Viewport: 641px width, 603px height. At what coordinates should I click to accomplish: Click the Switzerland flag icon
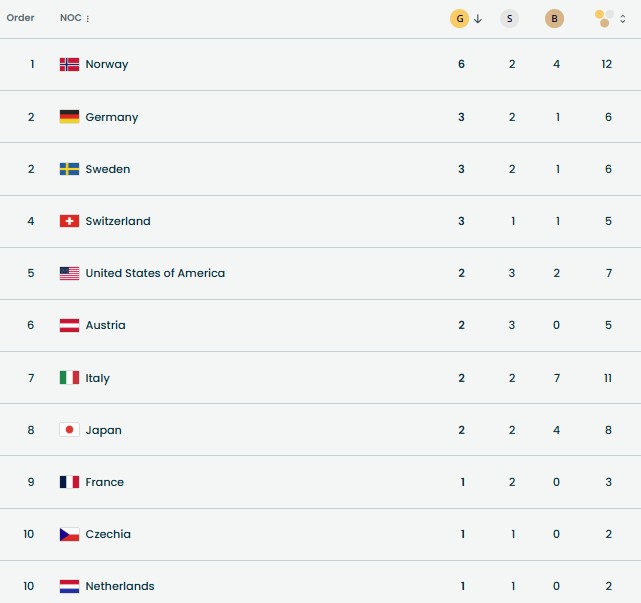tap(69, 221)
